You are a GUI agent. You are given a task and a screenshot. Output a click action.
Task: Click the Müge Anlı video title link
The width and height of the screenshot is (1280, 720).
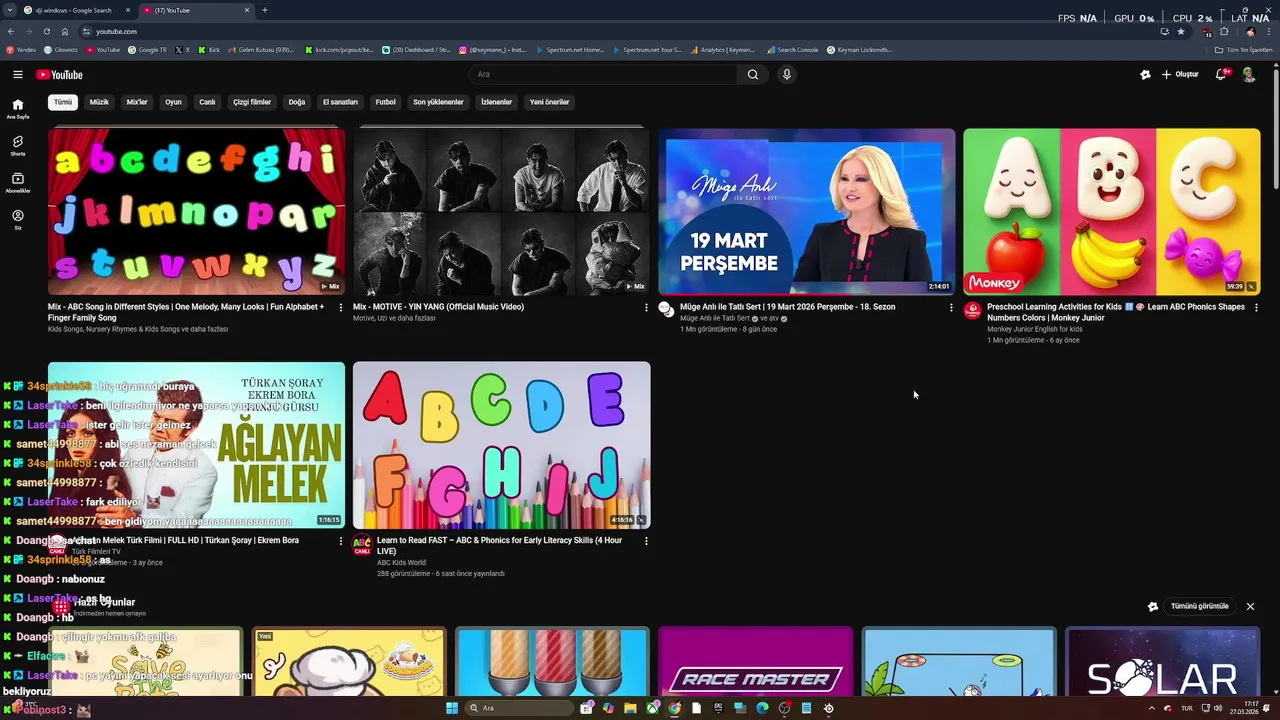(x=787, y=307)
